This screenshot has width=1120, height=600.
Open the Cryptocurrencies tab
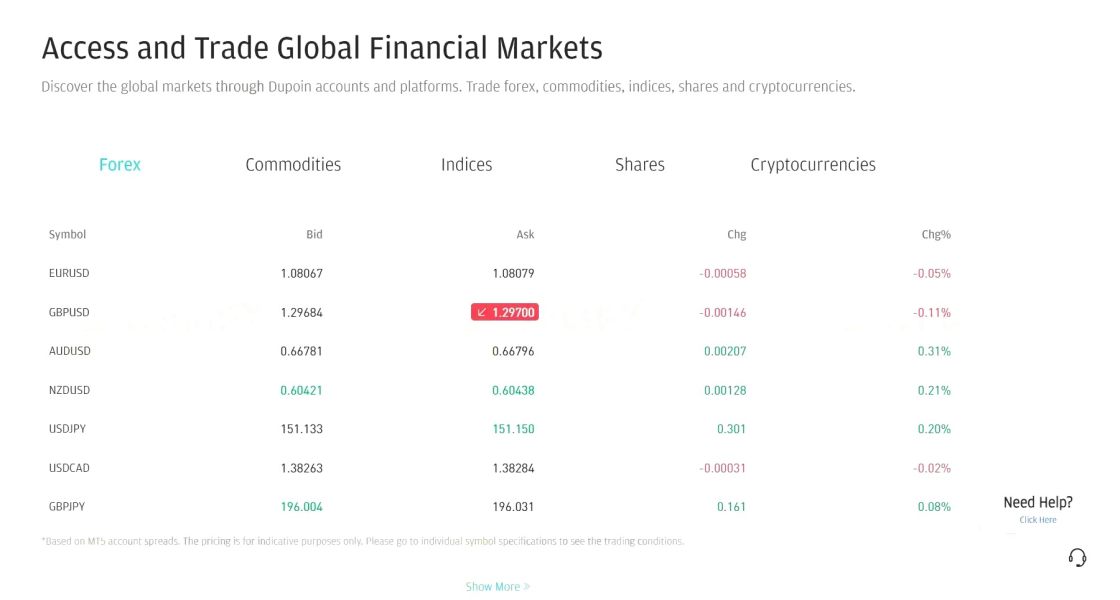pyautogui.click(x=813, y=165)
